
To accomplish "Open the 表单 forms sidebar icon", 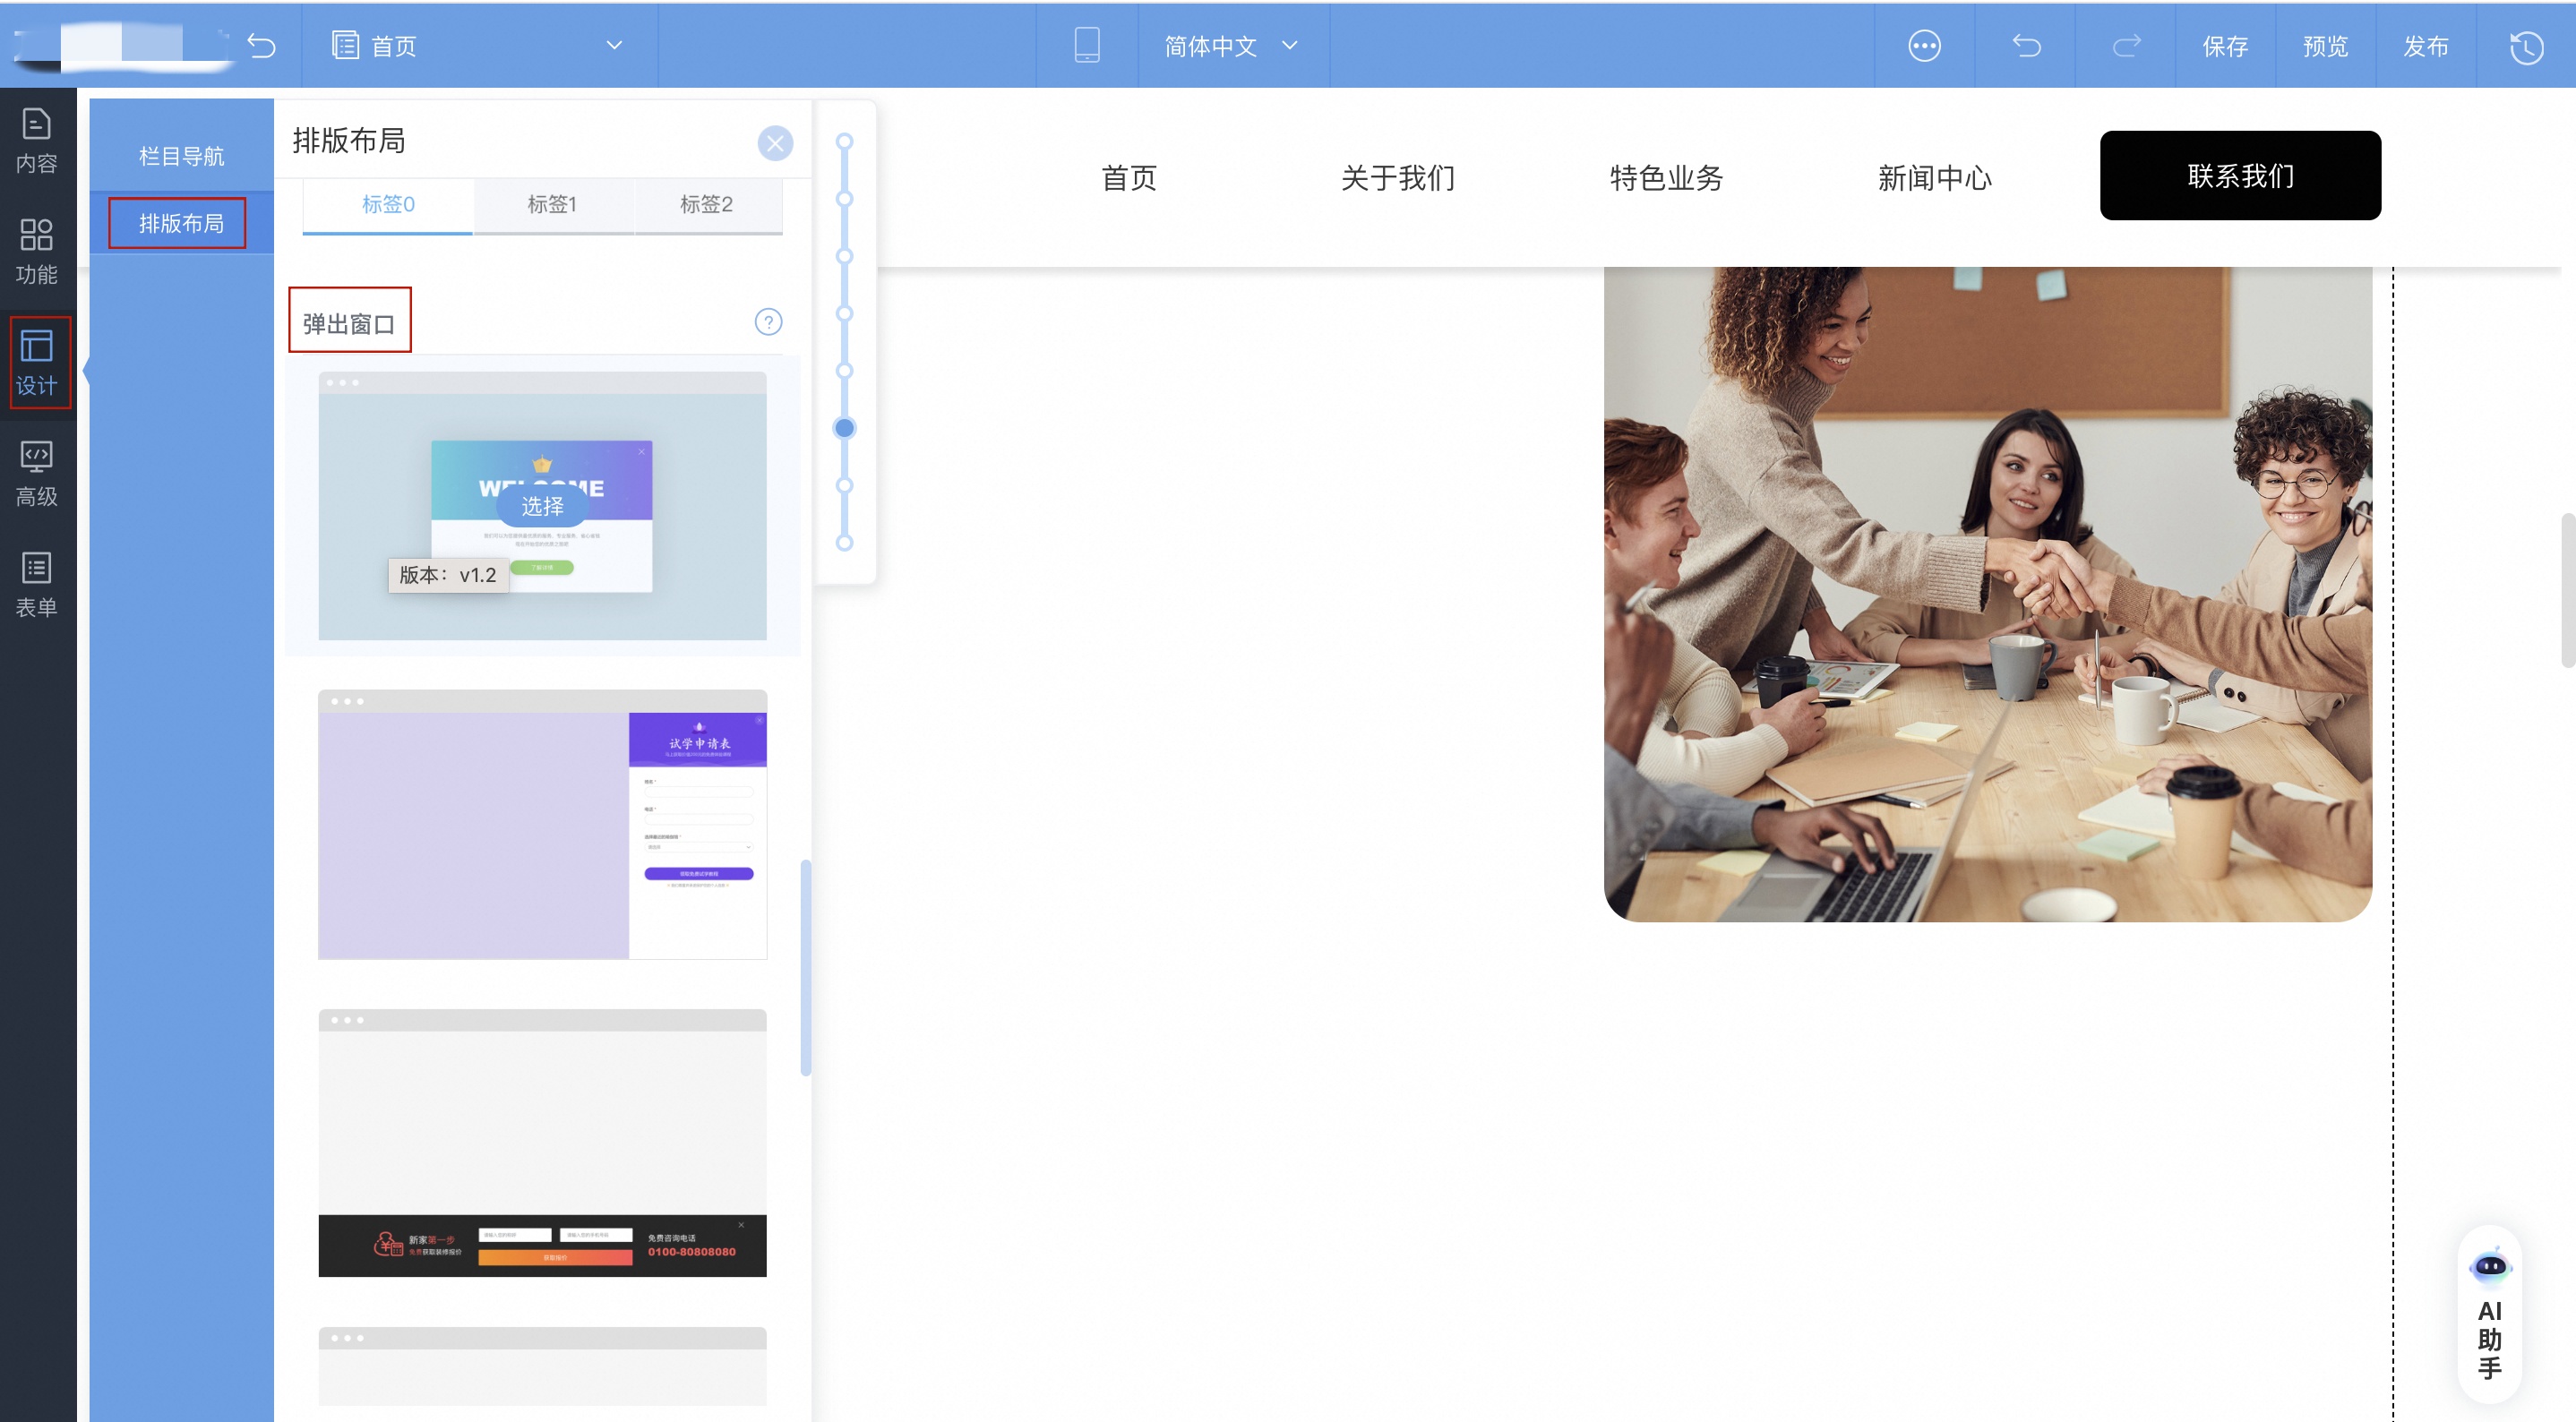I will click(36, 584).
